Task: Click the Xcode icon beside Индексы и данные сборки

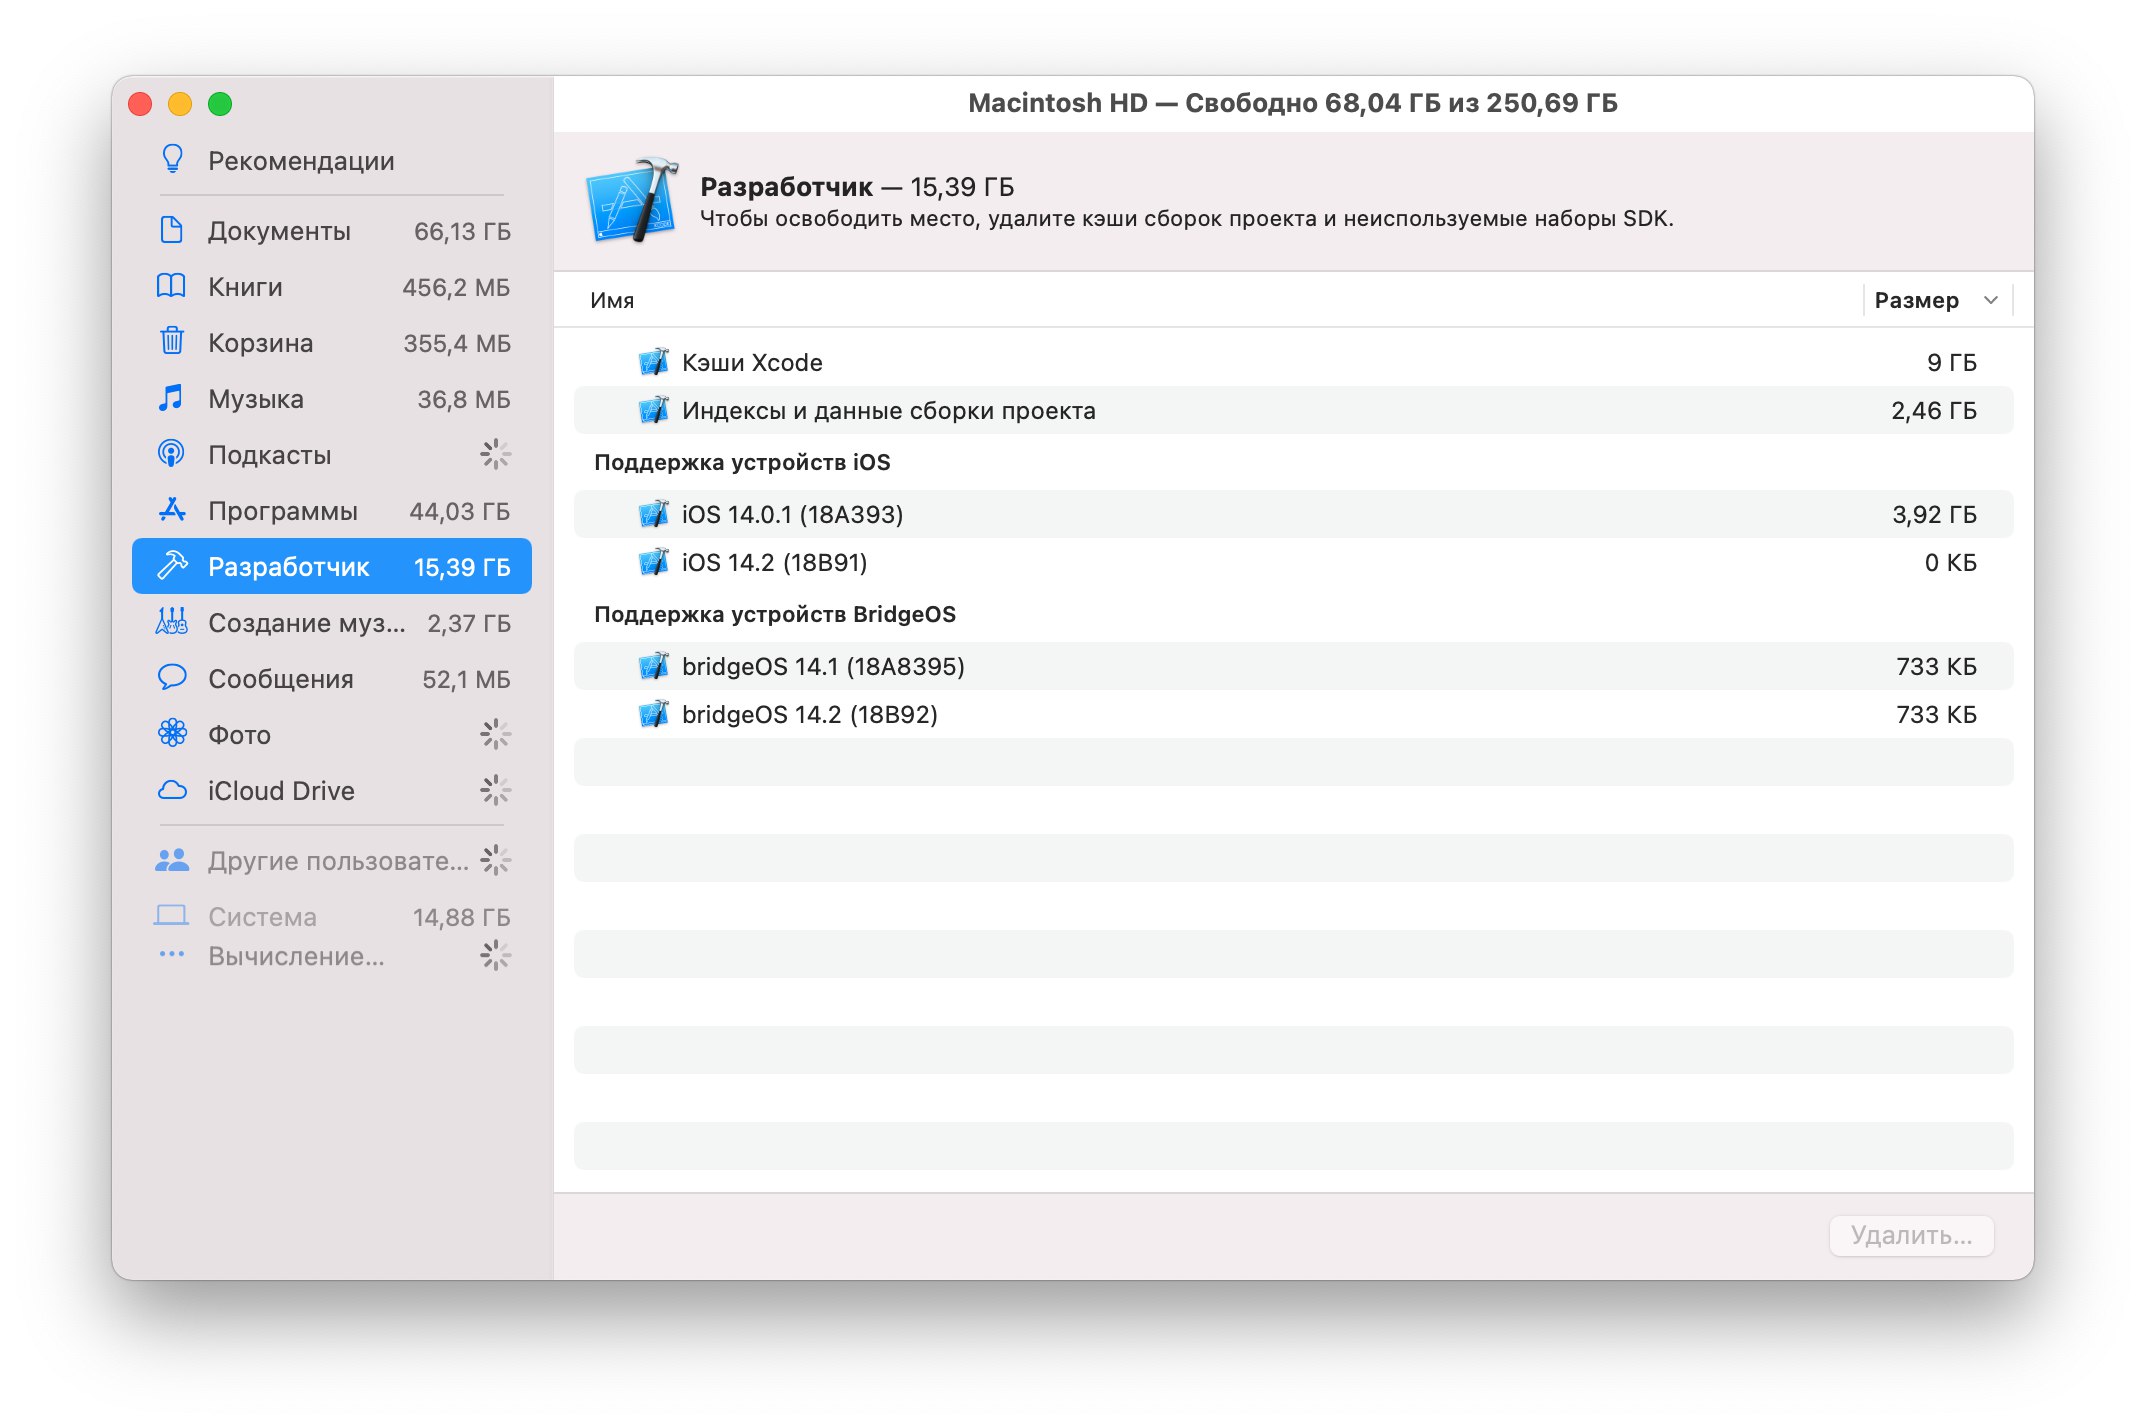Action: point(654,410)
